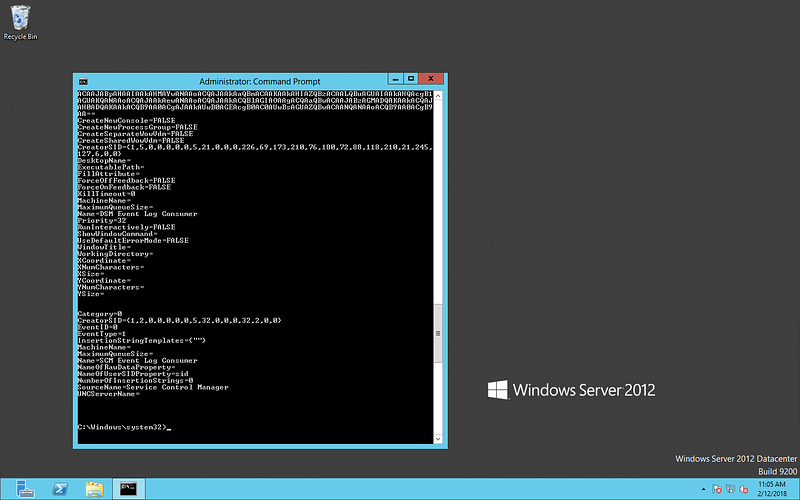Open Windows PowerShell from the taskbar
Viewport: 800px width, 500px height.
pyautogui.click(x=60, y=489)
